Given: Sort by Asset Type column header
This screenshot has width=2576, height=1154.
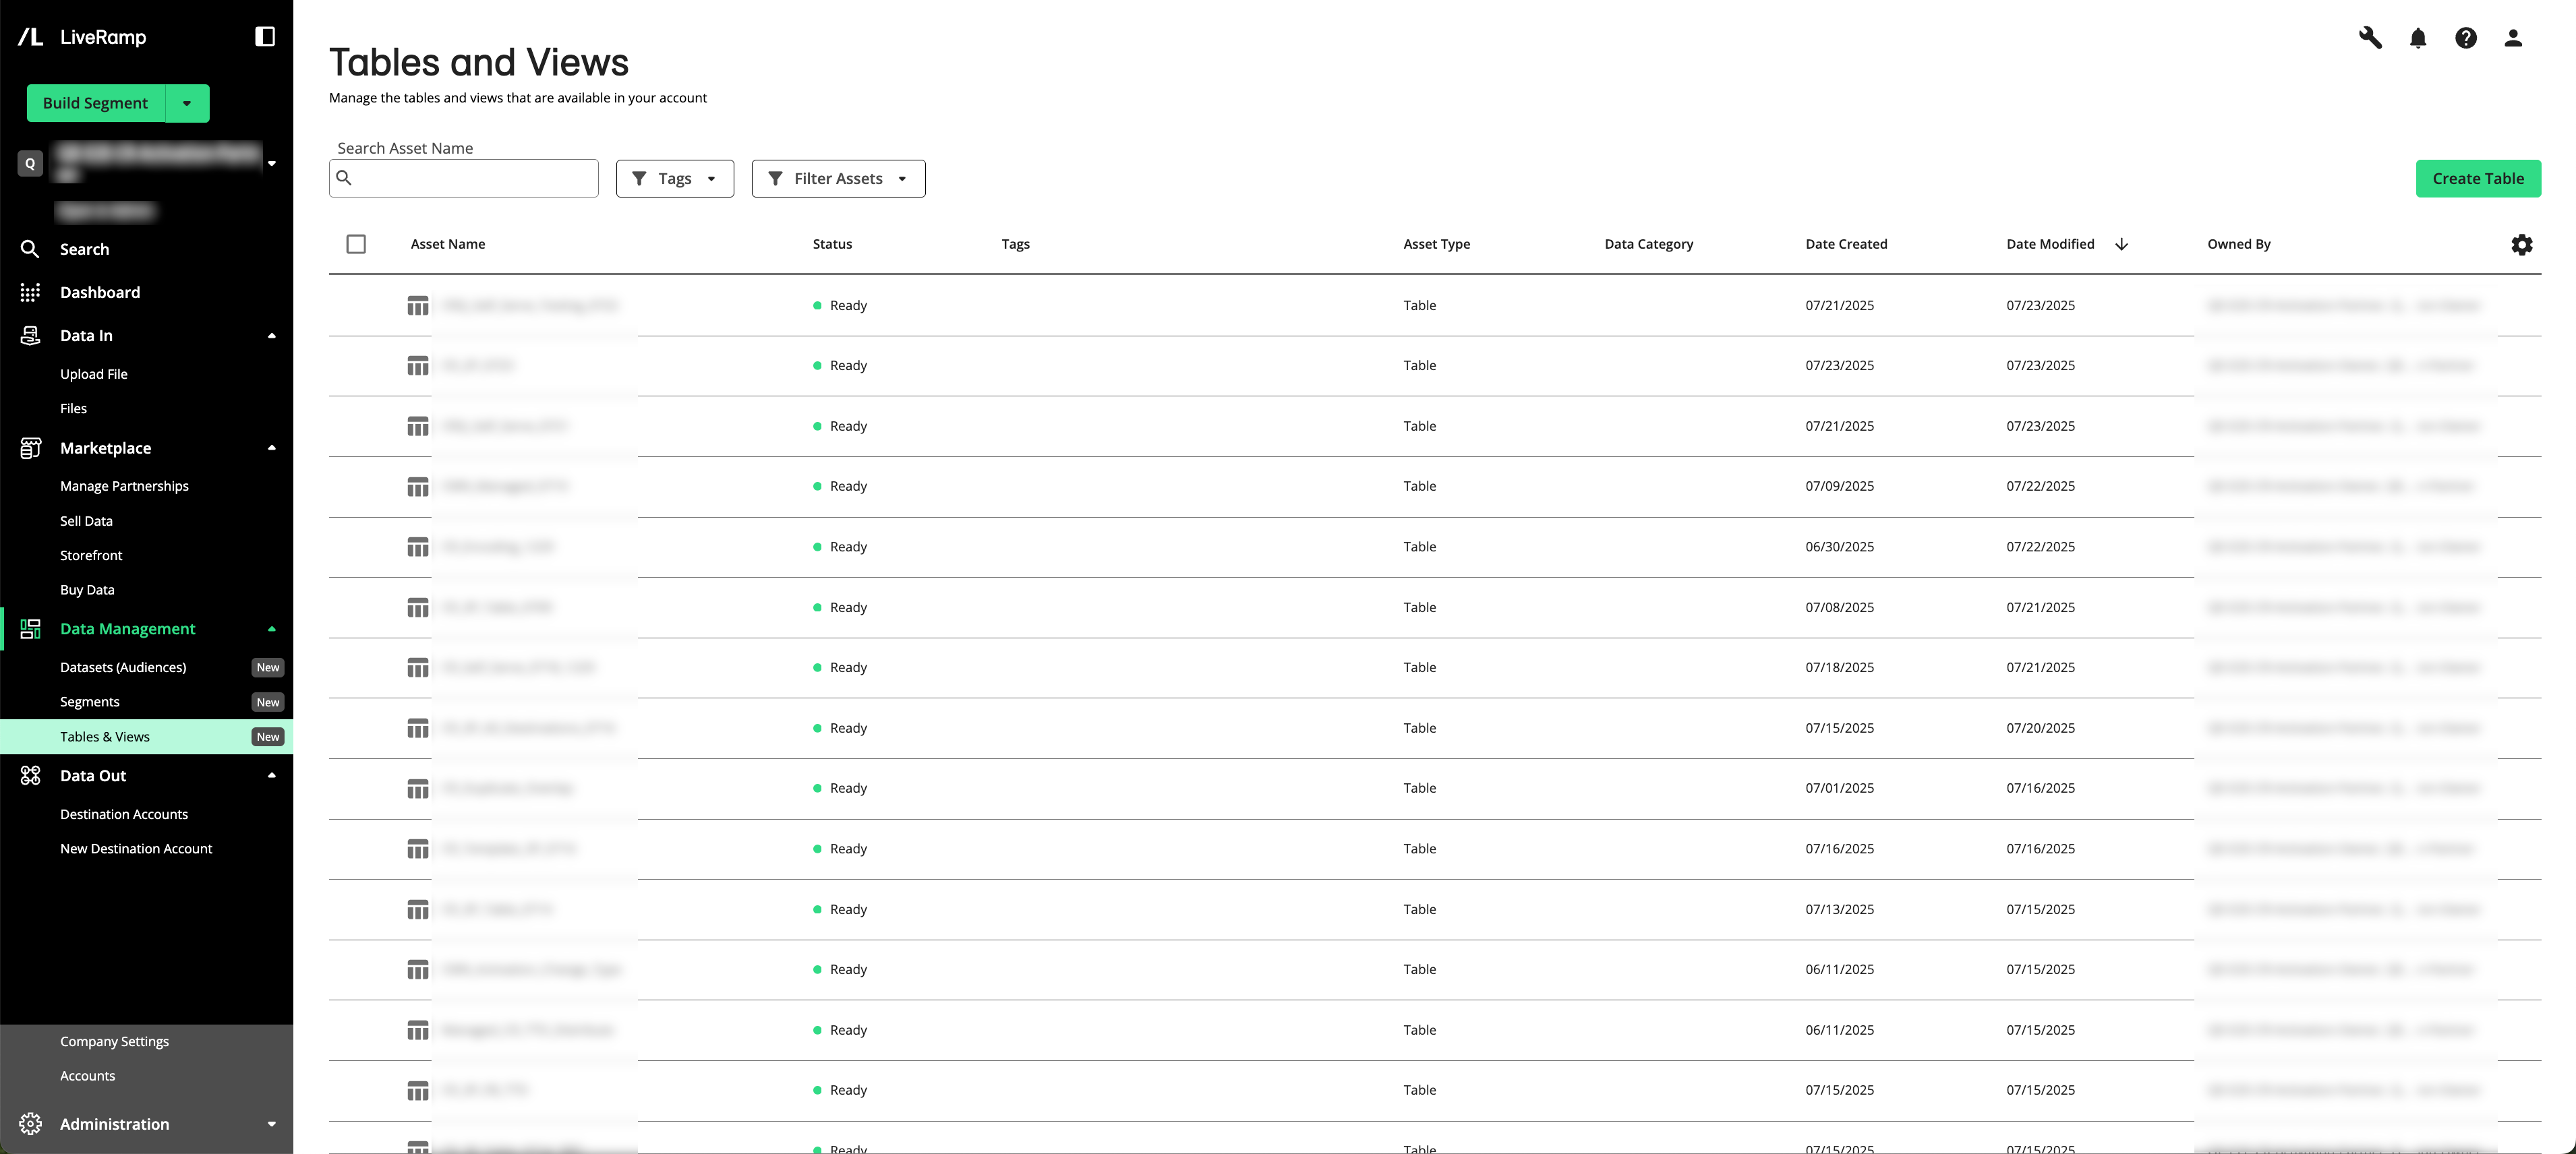Looking at the screenshot, I should [1436, 244].
